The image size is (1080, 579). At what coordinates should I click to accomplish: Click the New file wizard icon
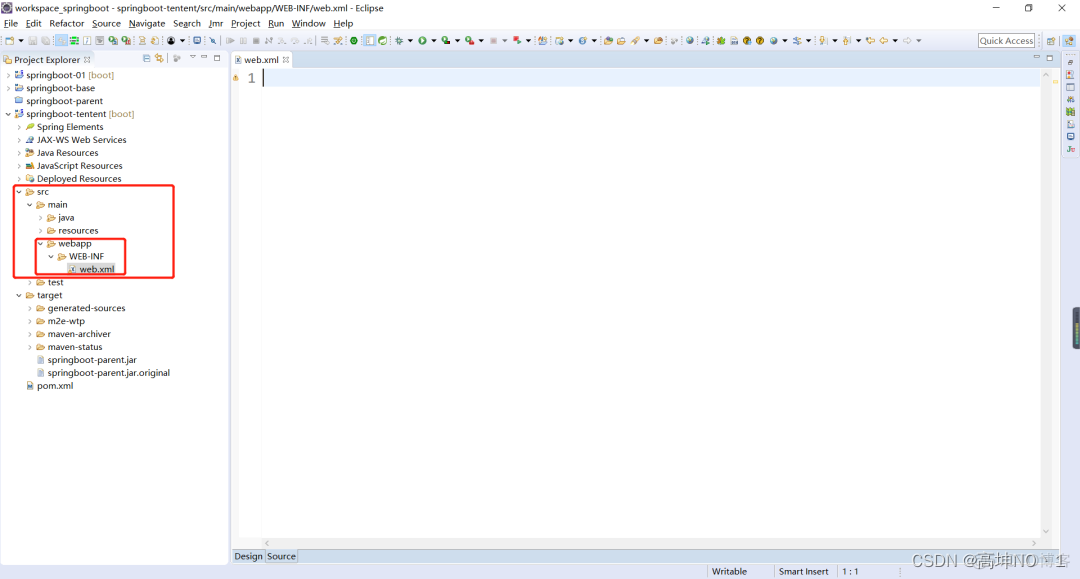point(10,41)
